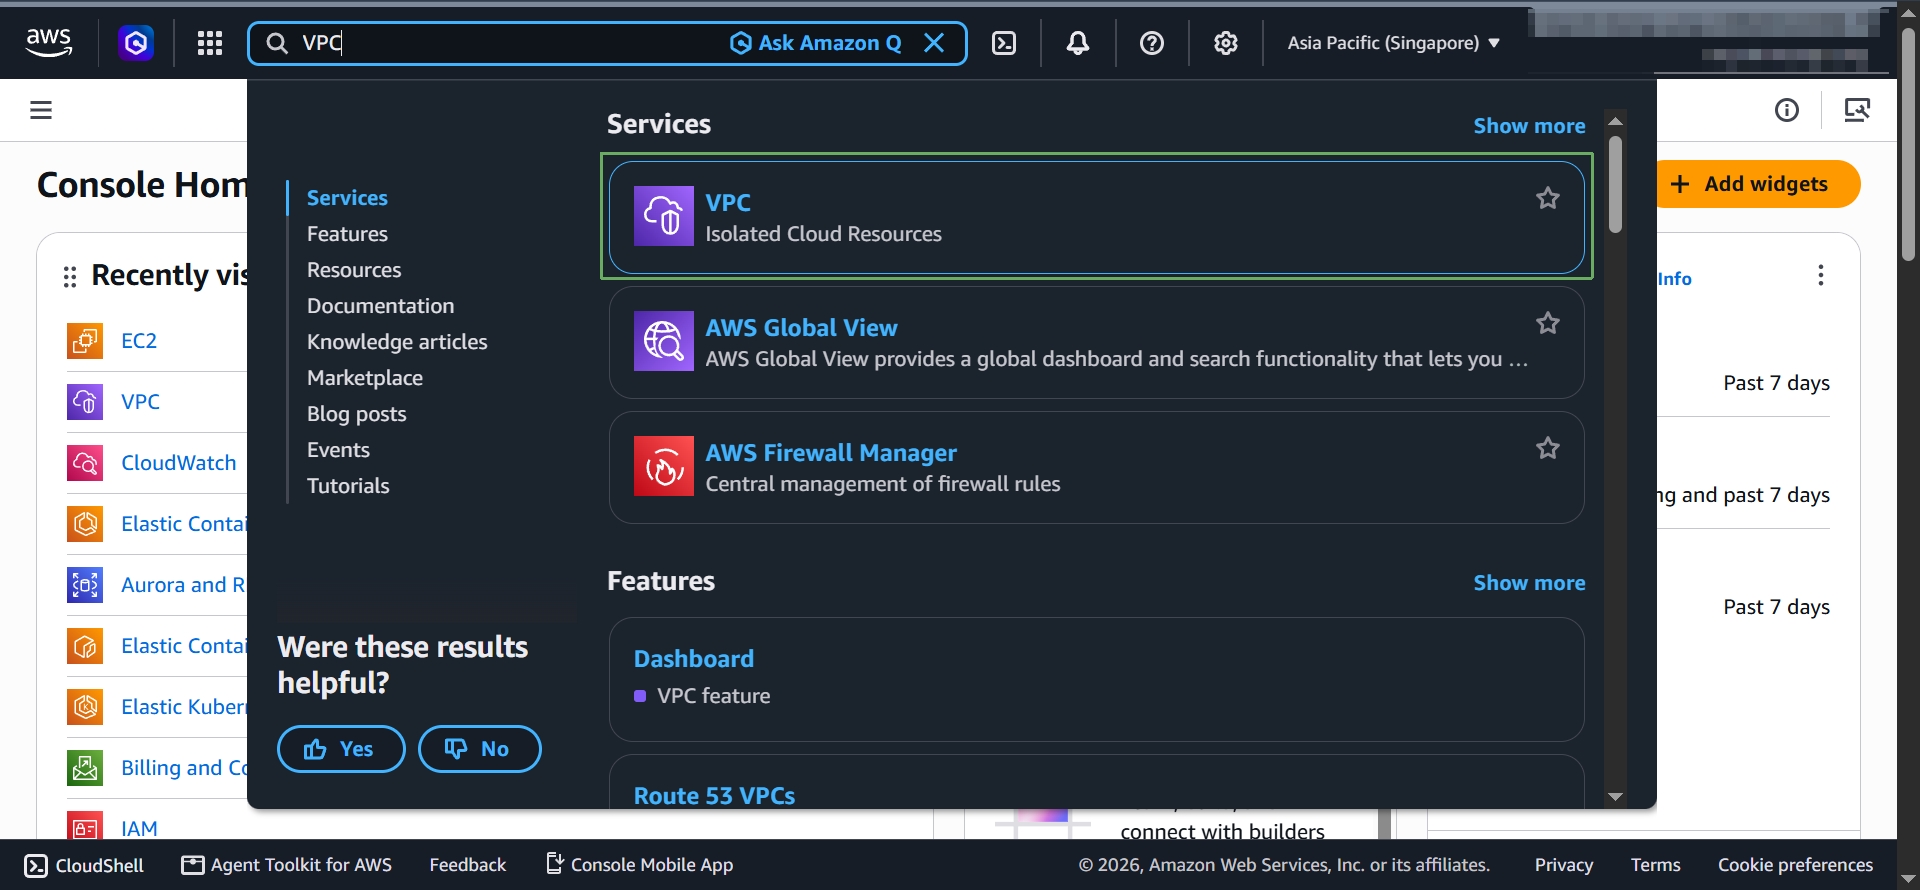Select the Knowledge articles search category
The height and width of the screenshot is (890, 1920).
[x=397, y=342]
